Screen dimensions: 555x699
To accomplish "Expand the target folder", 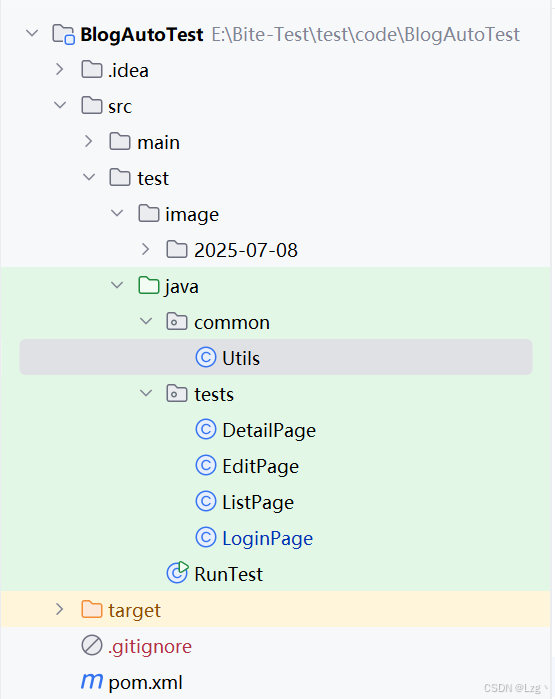I will pos(59,609).
